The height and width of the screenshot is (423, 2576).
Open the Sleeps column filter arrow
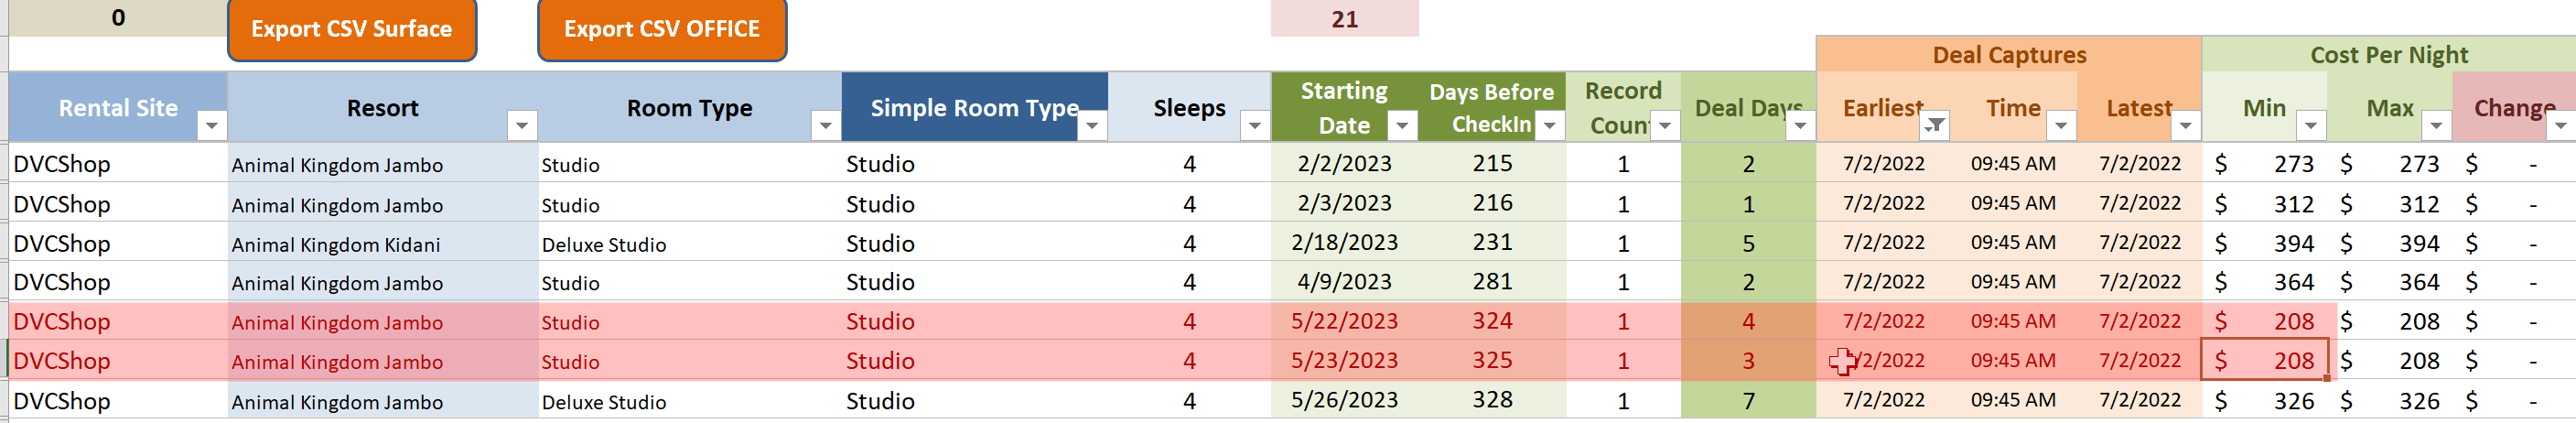click(1254, 126)
